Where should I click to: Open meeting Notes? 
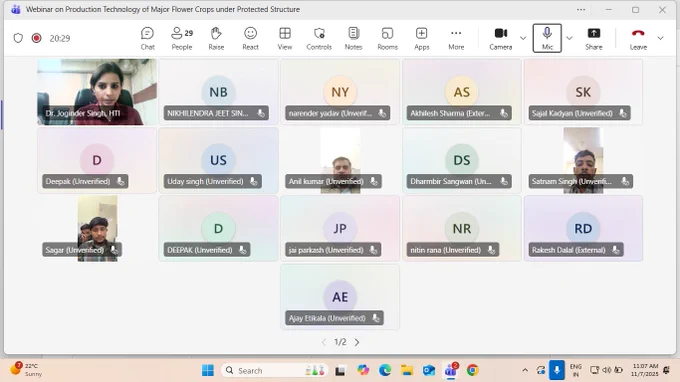[353, 38]
